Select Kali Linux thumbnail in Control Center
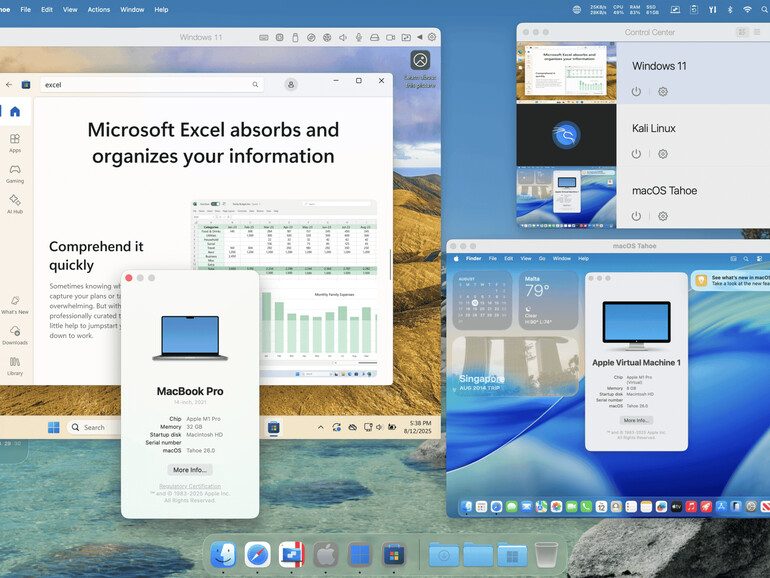Screen dimensions: 770x578 [566, 135]
